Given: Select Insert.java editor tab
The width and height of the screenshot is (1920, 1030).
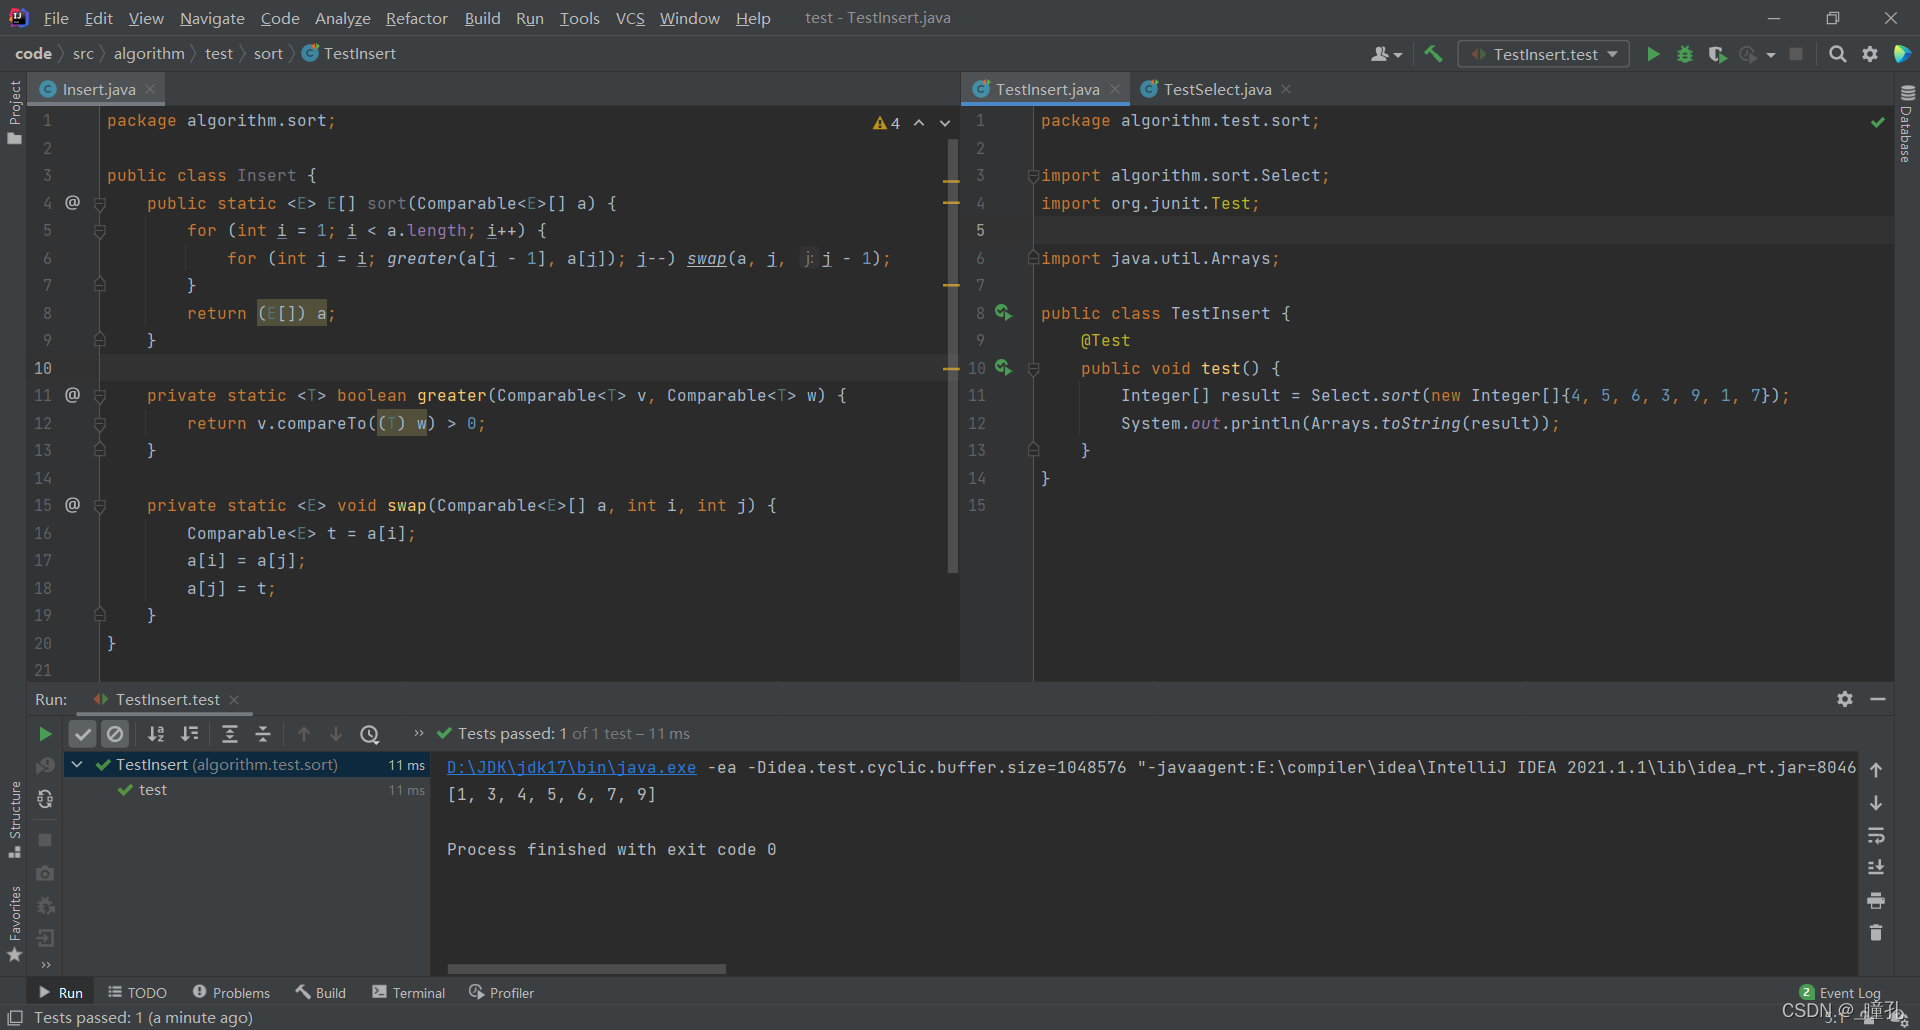Looking at the screenshot, I should (98, 89).
